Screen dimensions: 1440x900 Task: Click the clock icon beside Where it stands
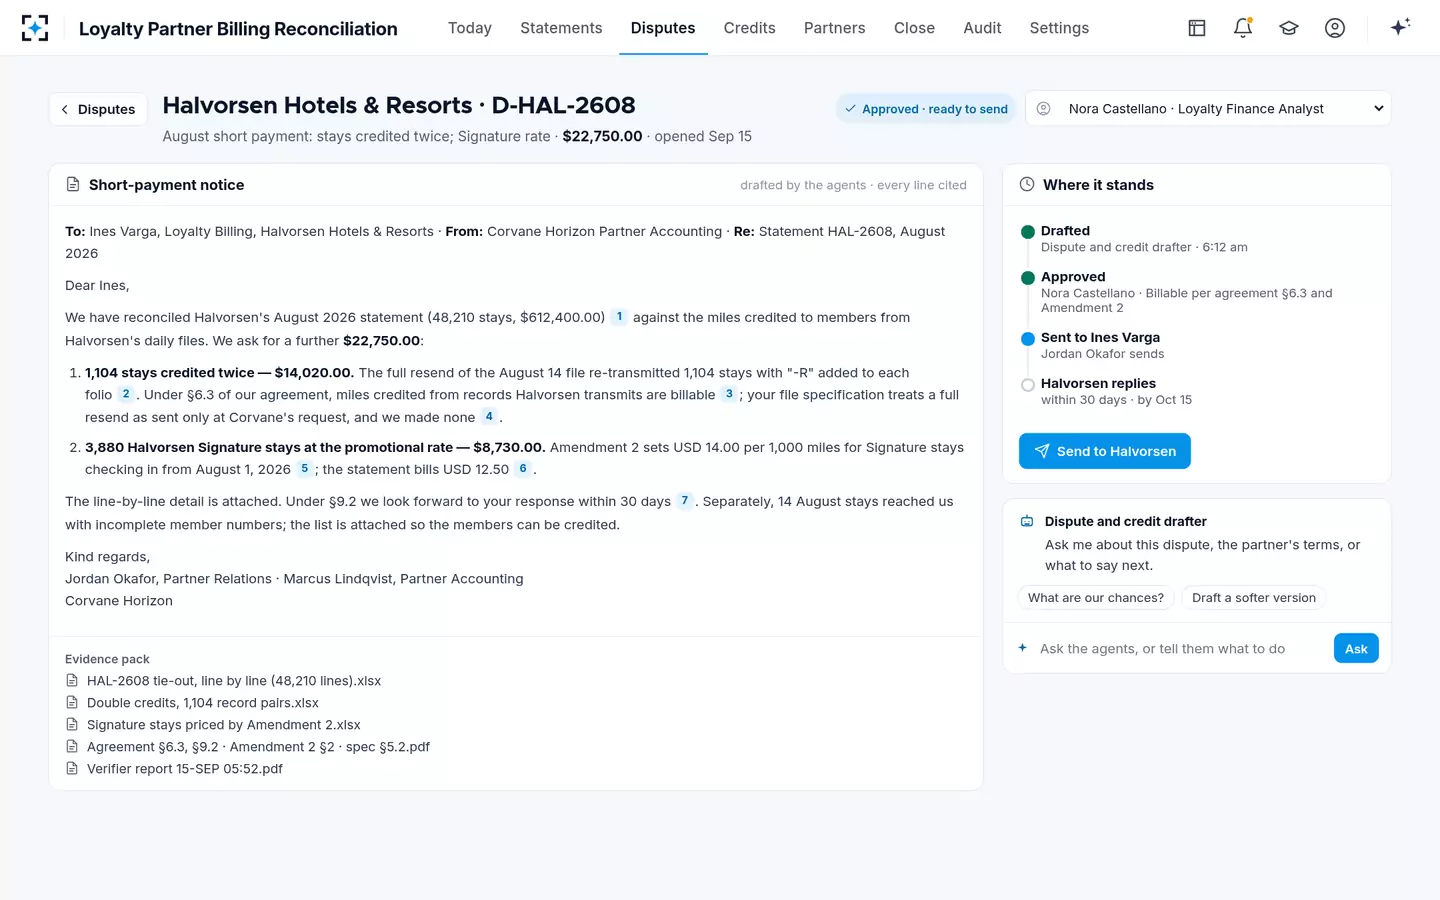(1027, 185)
